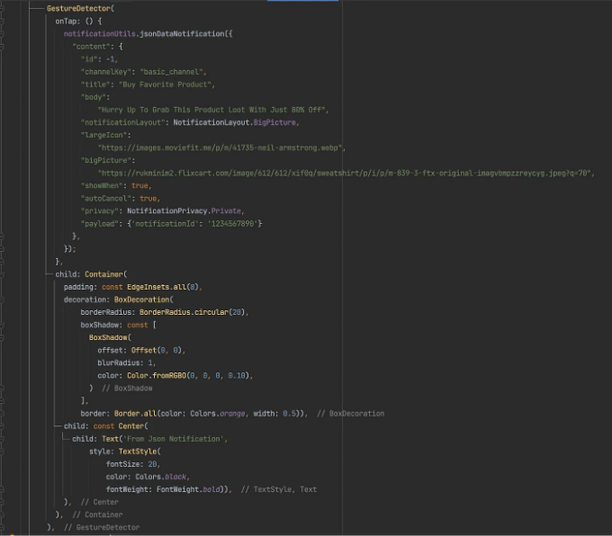Click the // BoxShadow closing hint

(x=127, y=388)
